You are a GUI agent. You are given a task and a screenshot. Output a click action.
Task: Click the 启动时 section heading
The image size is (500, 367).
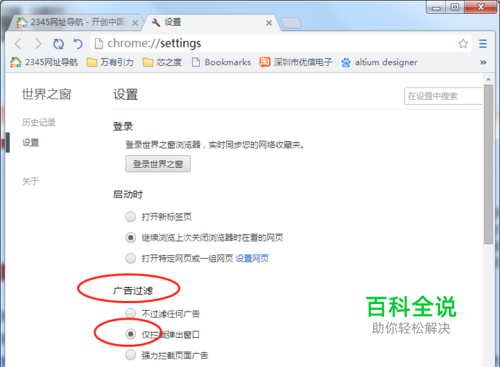tap(128, 194)
